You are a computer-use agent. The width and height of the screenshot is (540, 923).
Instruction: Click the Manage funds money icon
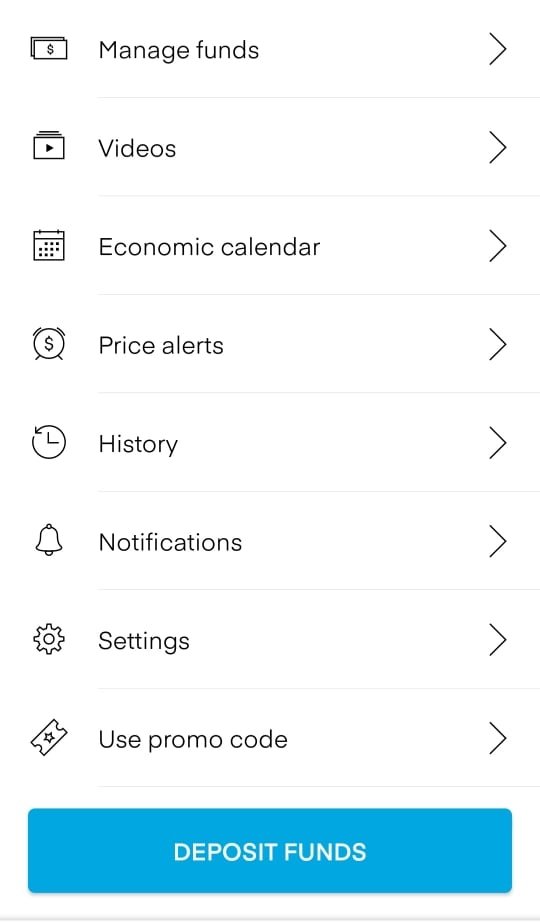49,49
